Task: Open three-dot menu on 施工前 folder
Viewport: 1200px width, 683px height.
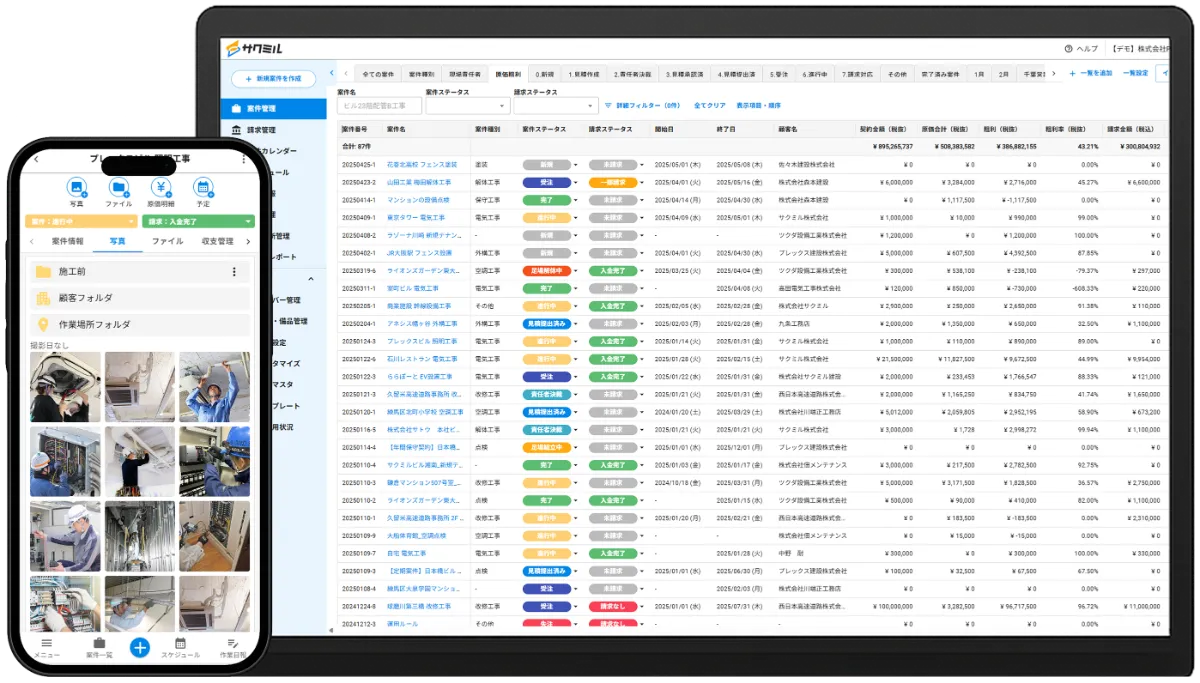Action: click(x=235, y=272)
